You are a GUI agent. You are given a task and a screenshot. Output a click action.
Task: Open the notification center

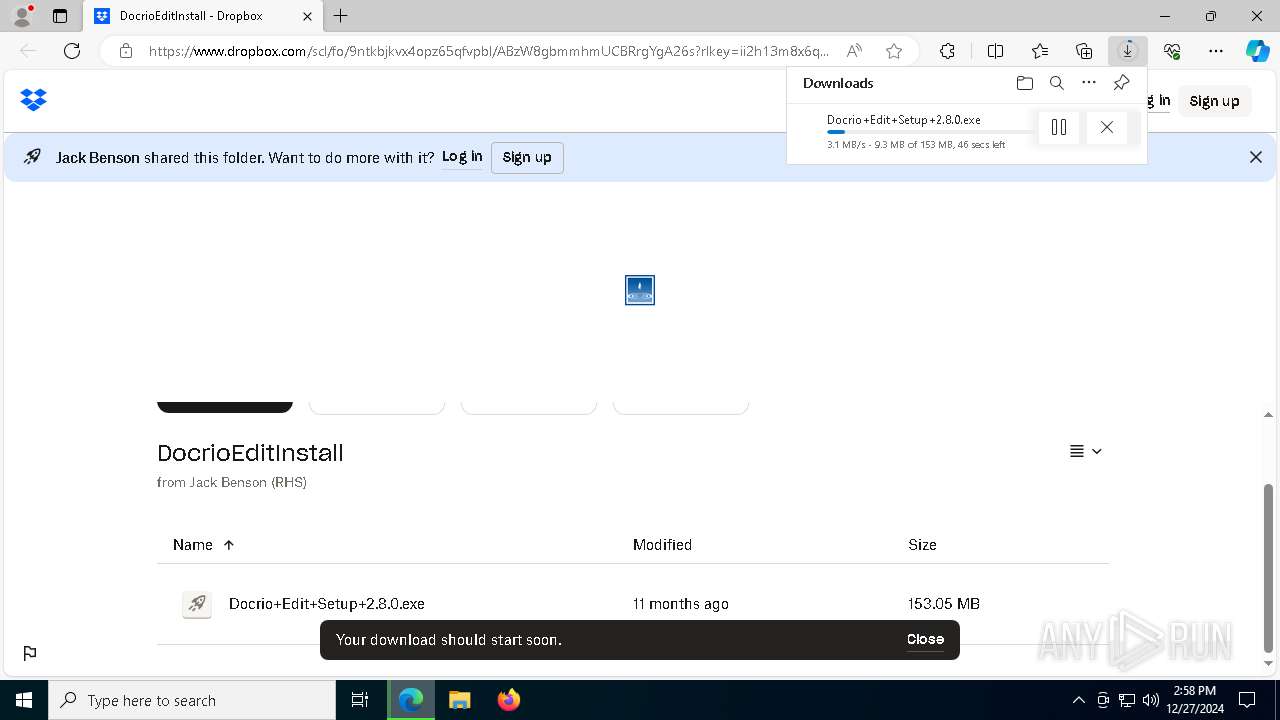point(1247,700)
